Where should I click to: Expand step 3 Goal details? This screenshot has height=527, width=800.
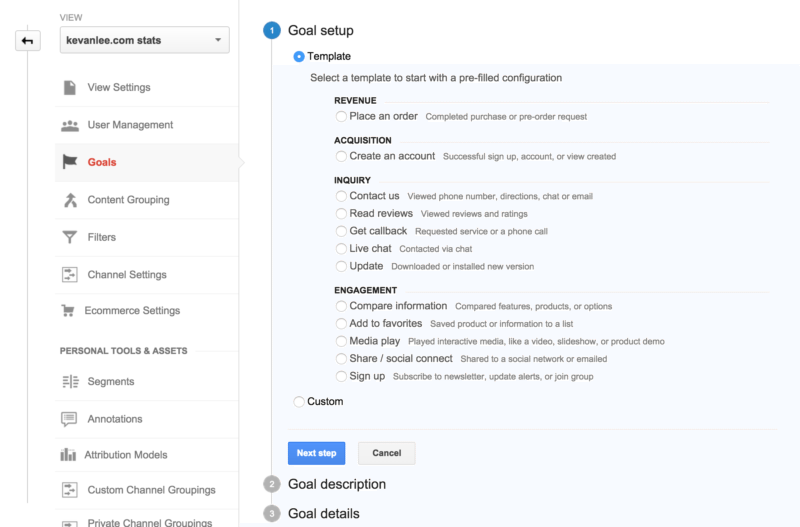[x=323, y=514]
